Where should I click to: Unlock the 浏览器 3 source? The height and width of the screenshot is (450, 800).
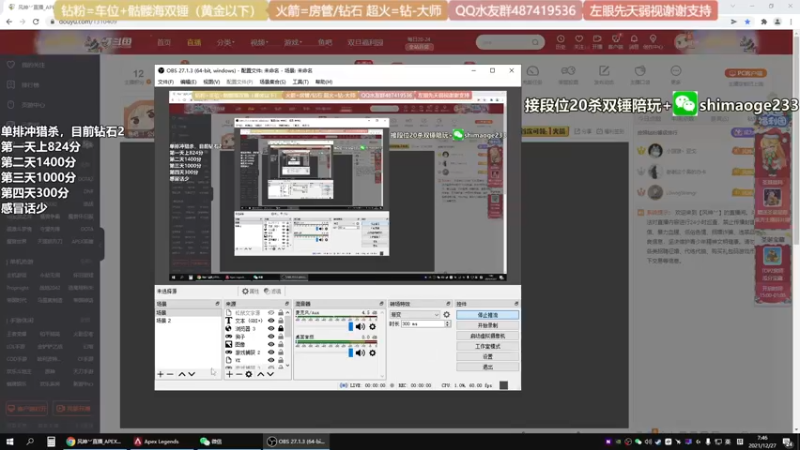point(281,329)
